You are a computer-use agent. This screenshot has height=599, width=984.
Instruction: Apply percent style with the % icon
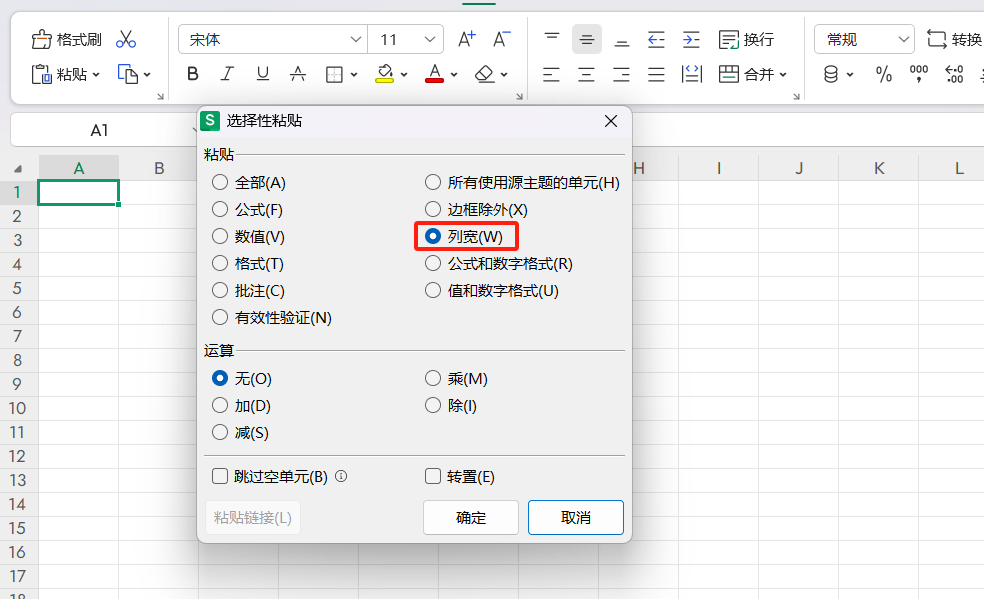coord(883,73)
